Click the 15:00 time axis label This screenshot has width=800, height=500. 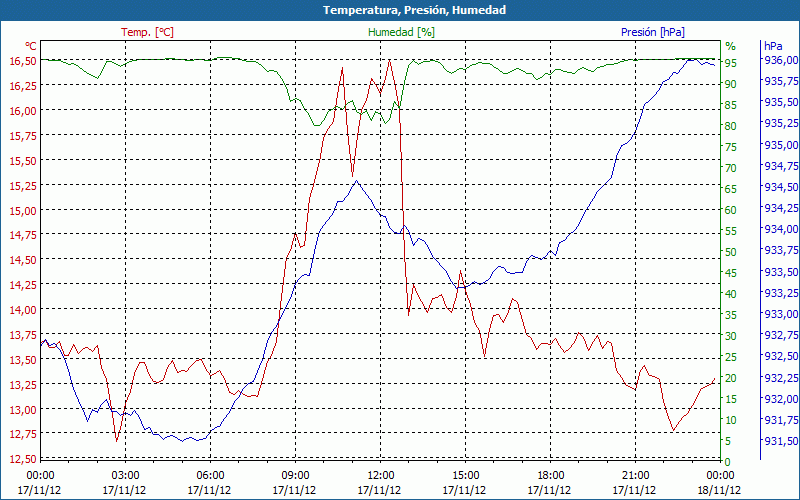[x=465, y=476]
